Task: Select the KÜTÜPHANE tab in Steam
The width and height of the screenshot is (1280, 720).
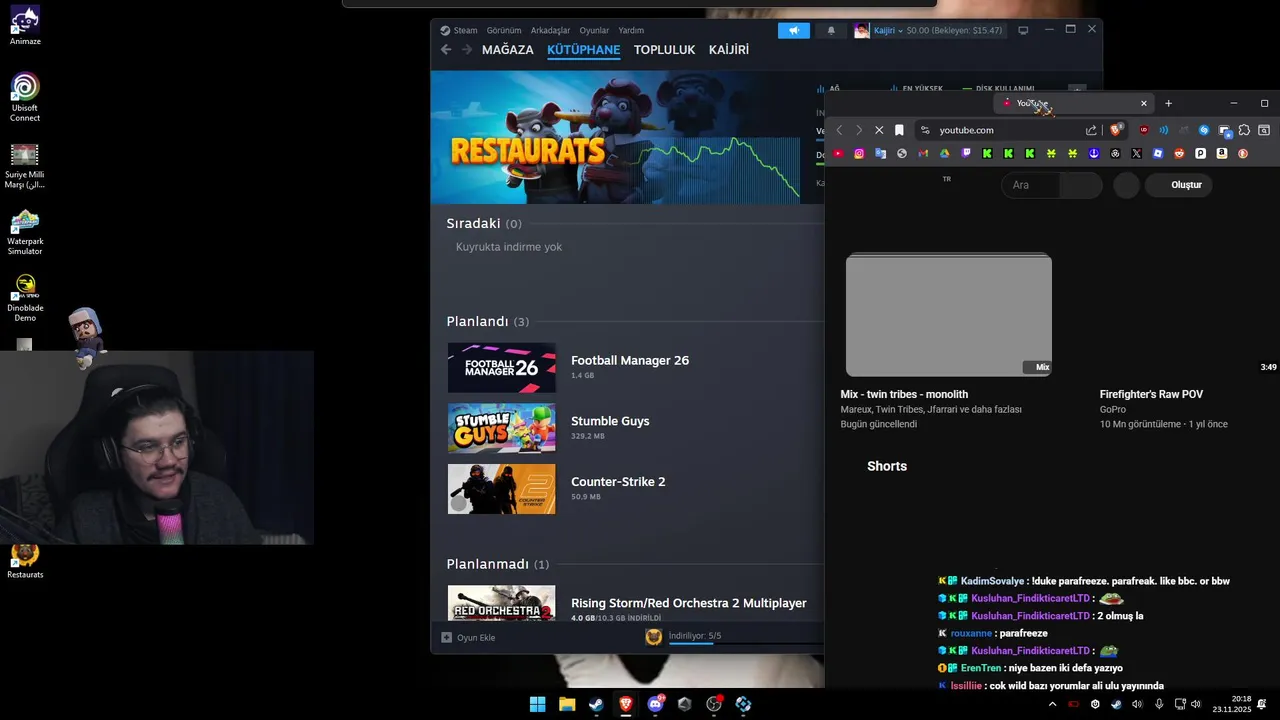Action: 584,50
